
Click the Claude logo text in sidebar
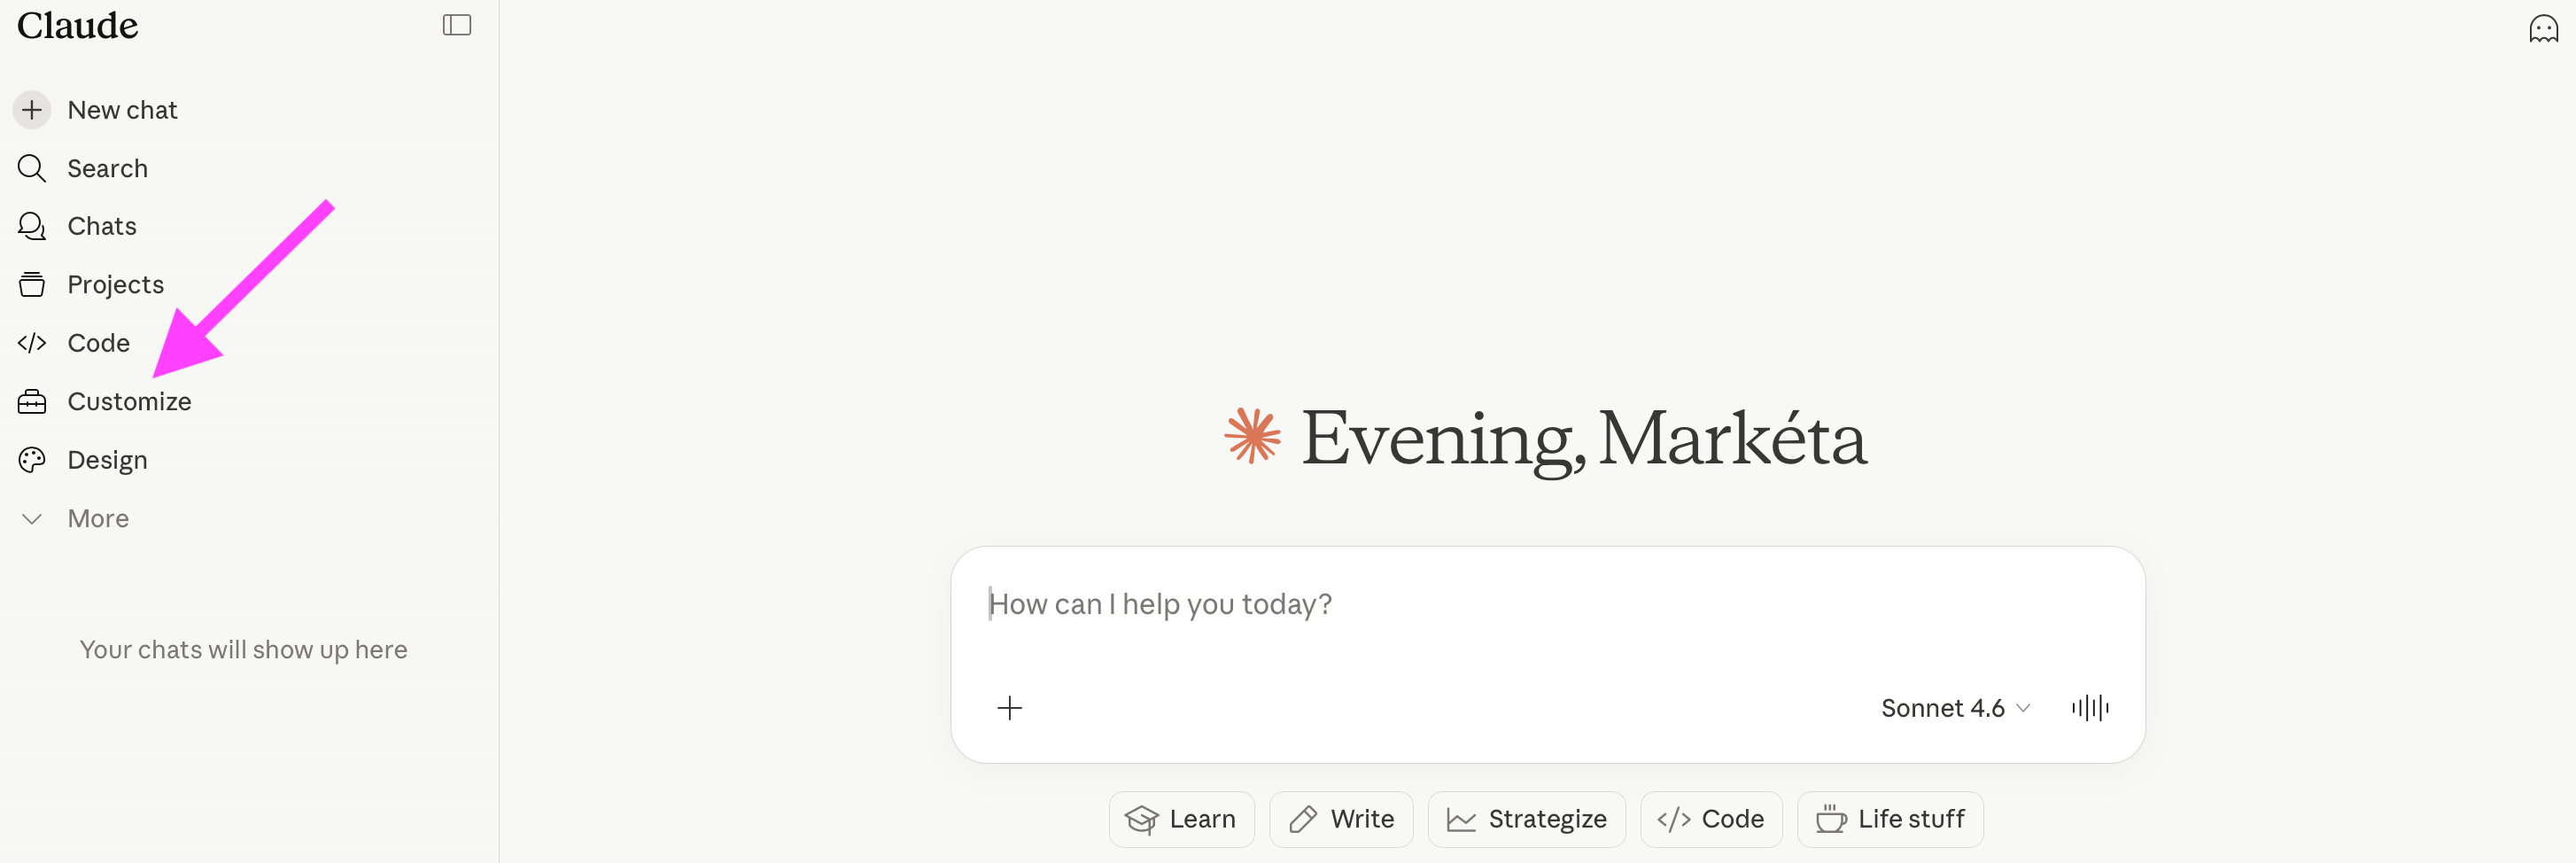pos(78,25)
